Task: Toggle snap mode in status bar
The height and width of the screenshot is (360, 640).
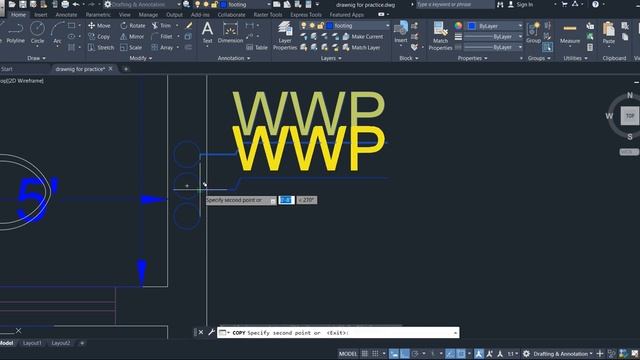Action: [375, 354]
